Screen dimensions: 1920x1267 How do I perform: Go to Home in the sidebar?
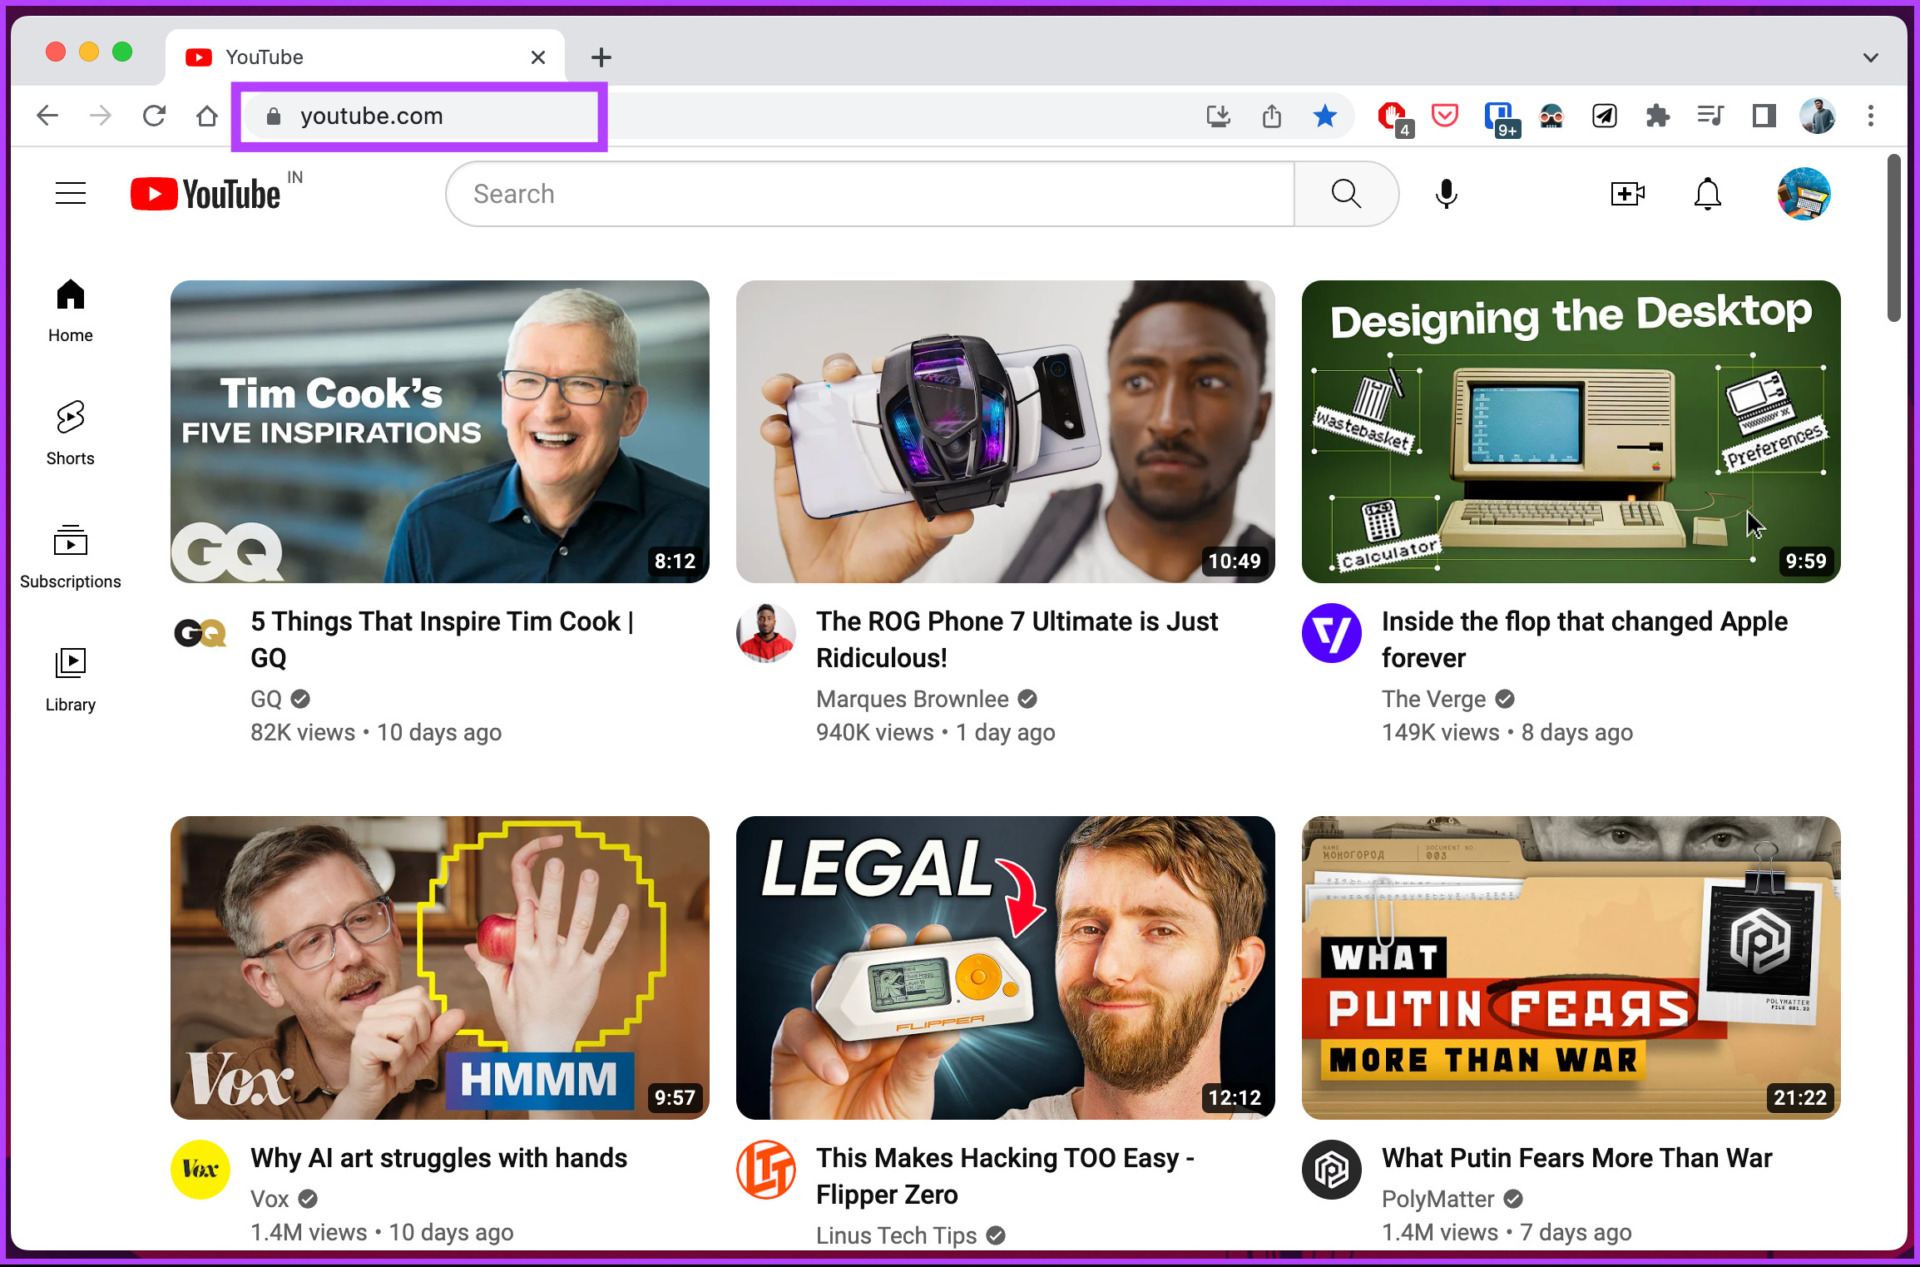coord(70,311)
